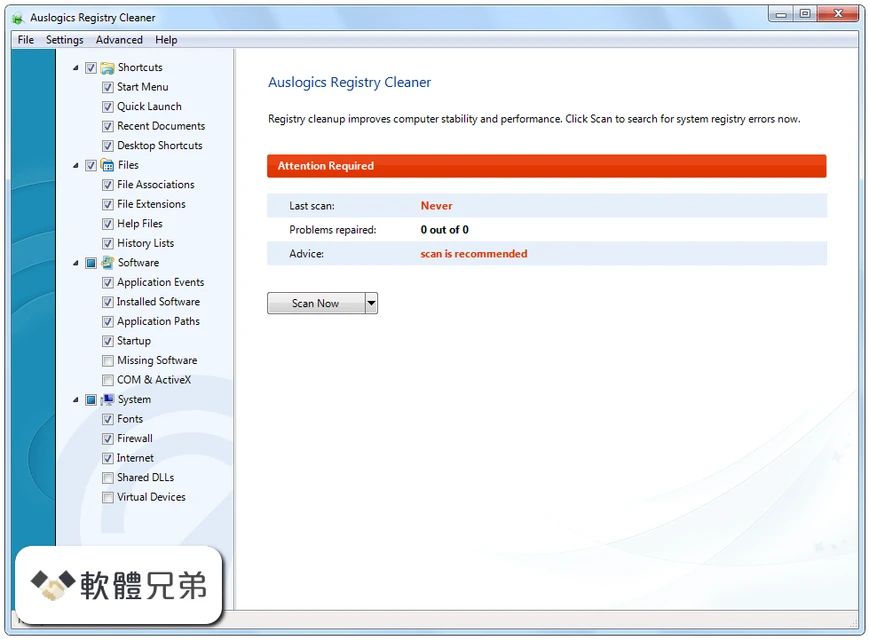Open the File menu
The height and width of the screenshot is (640, 869).
point(25,40)
